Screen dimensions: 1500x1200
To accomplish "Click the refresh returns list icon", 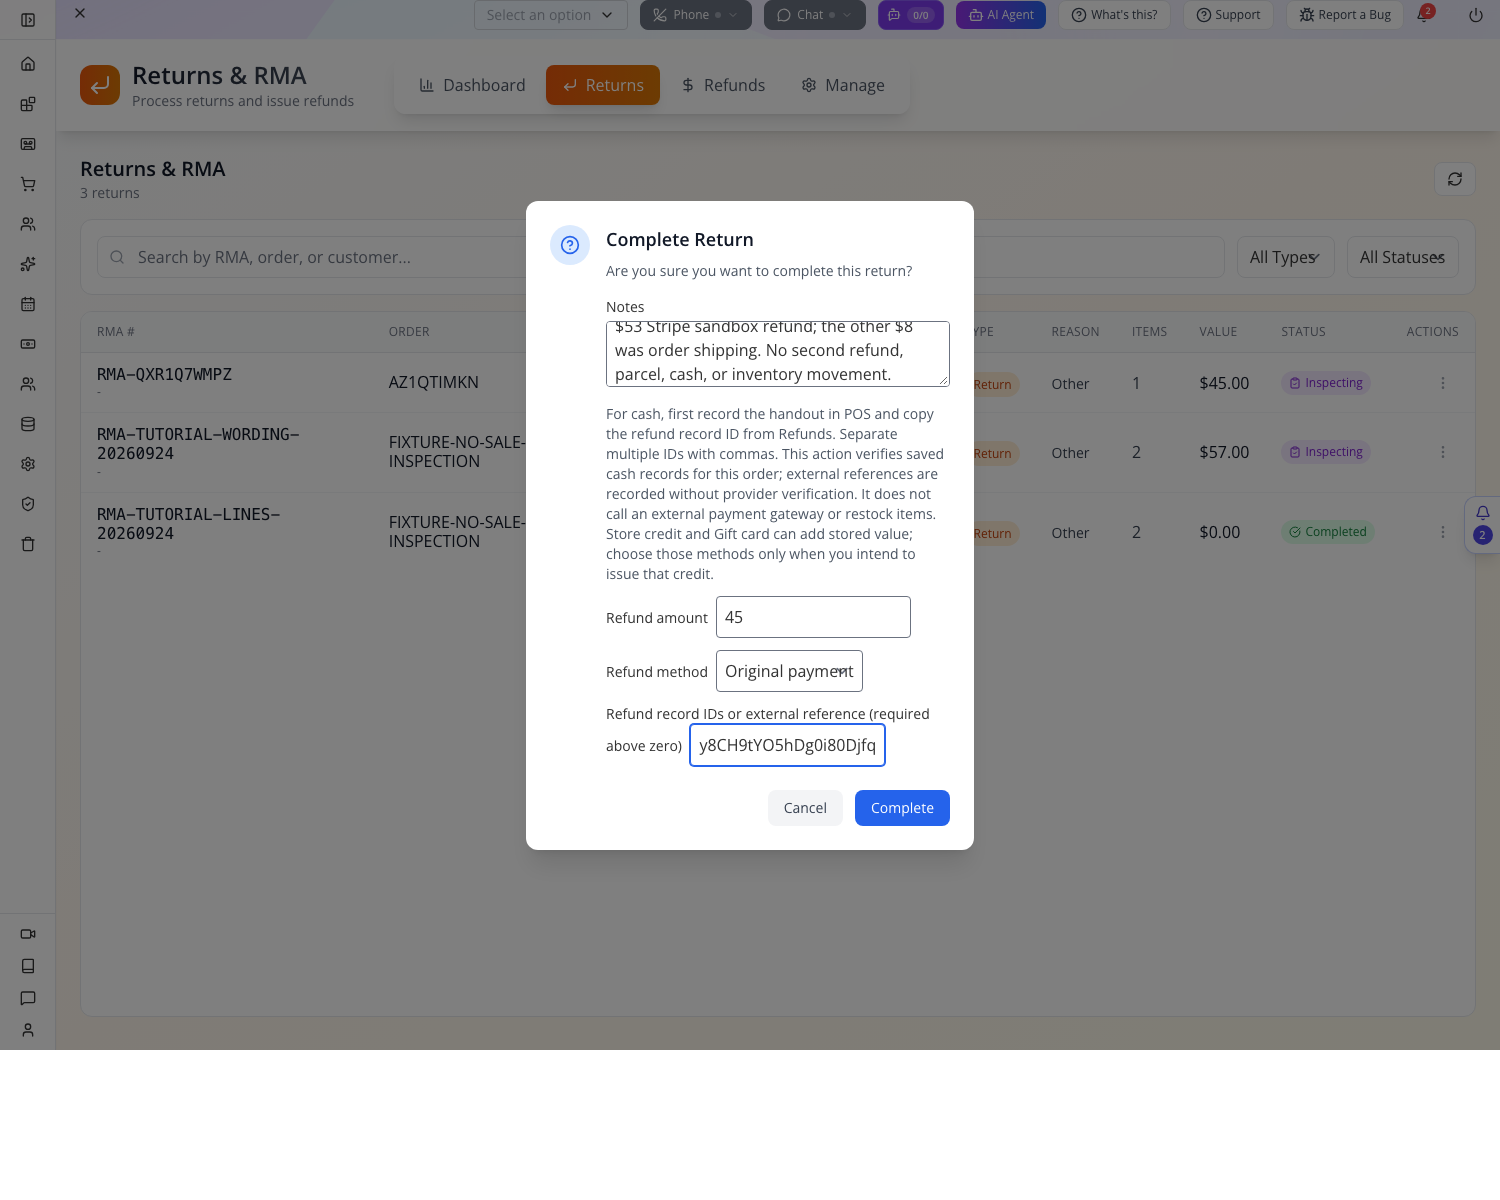I will (1455, 179).
